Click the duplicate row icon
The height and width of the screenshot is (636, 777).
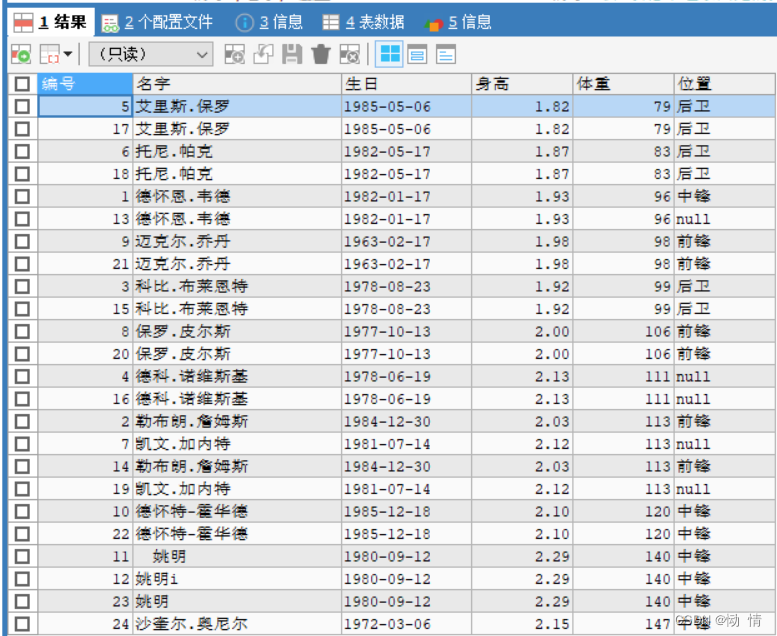(263, 54)
